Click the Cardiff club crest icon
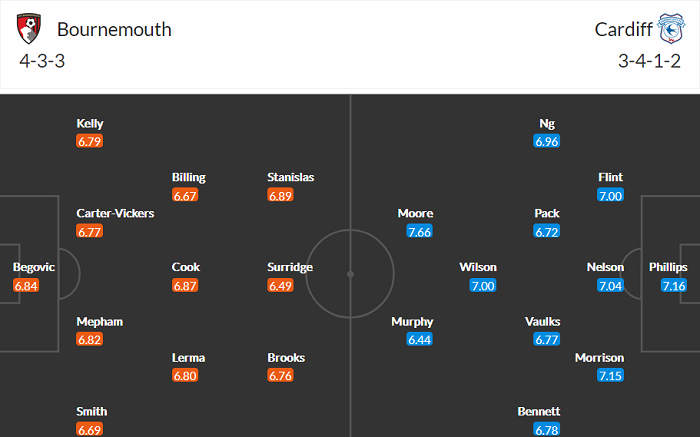This screenshot has height=437, width=700. [669, 30]
